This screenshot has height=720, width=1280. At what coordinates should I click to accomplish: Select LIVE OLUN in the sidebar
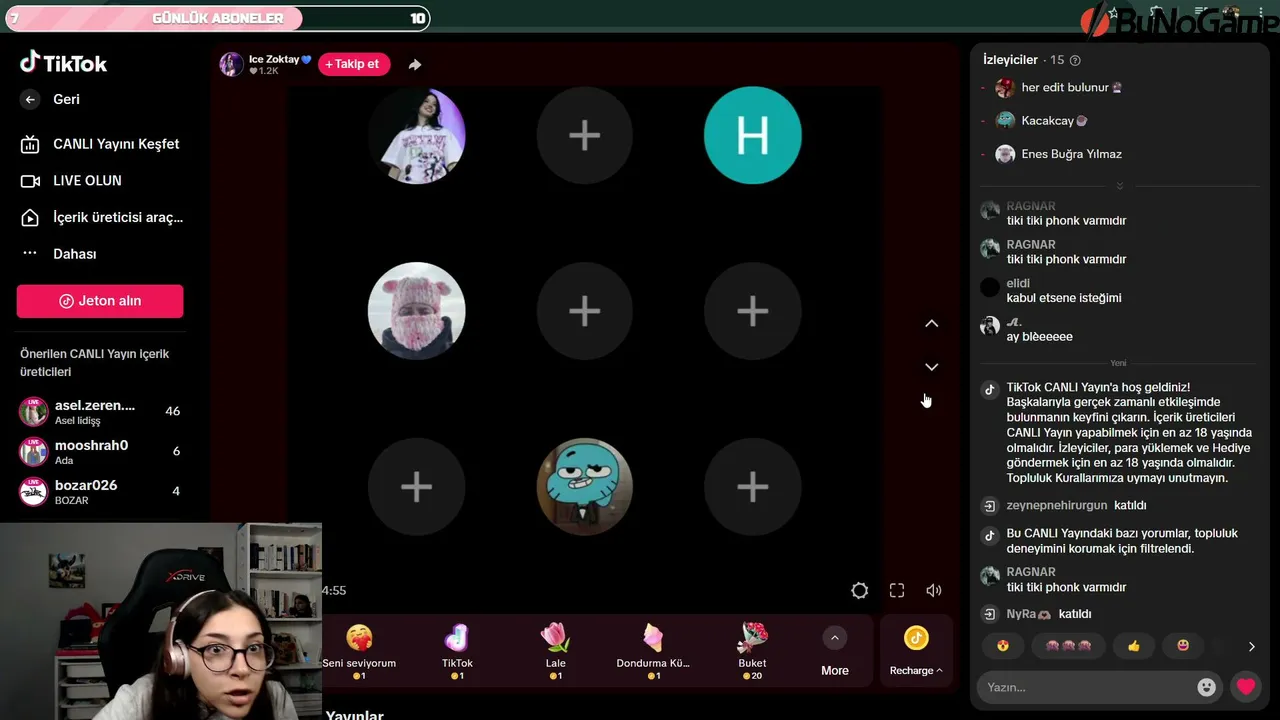pos(71,181)
